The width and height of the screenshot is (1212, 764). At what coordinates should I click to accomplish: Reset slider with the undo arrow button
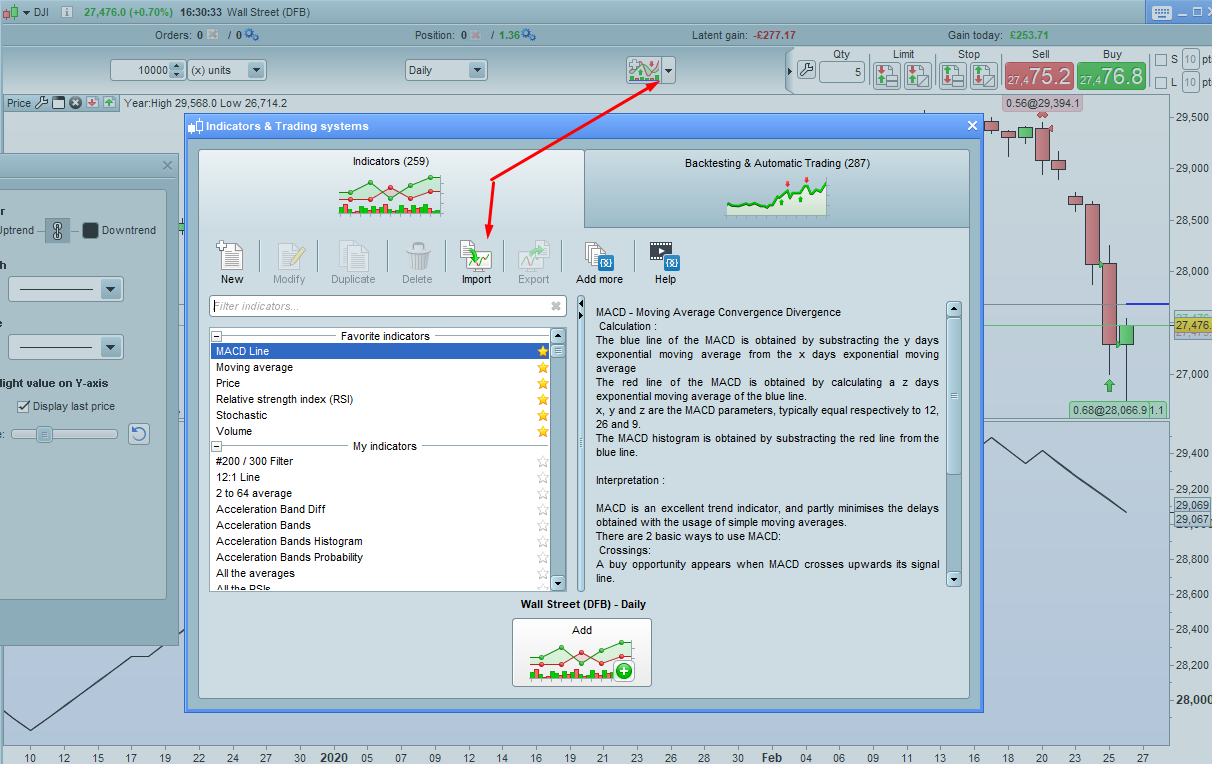(139, 434)
